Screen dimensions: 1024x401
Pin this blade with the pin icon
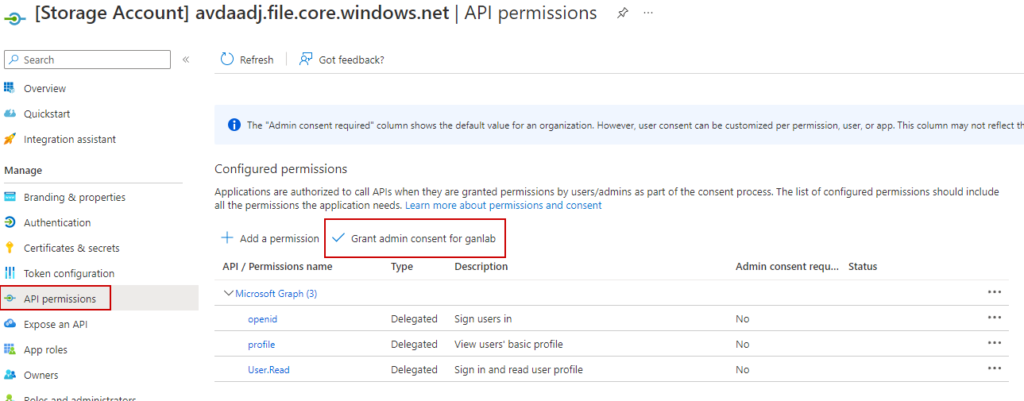click(622, 13)
